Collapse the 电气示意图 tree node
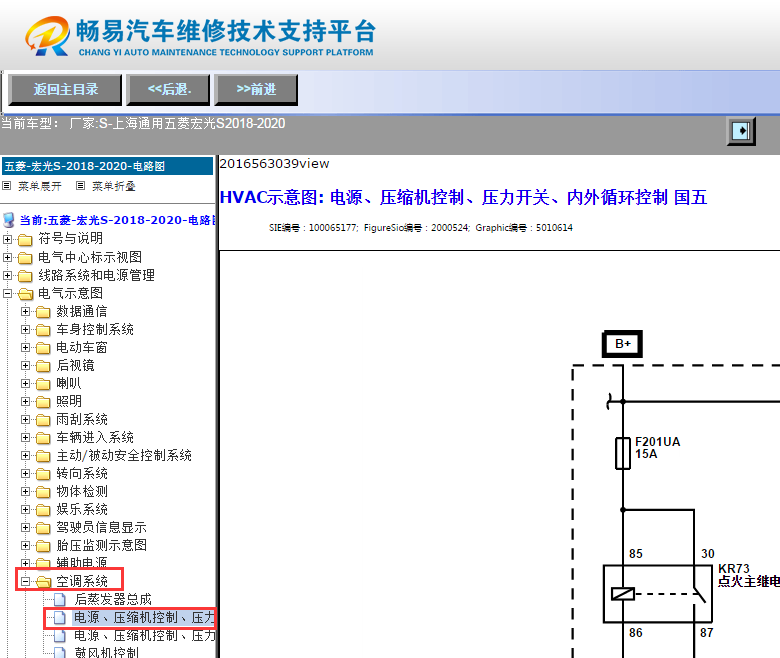This screenshot has height=658, width=780. coord(7,293)
